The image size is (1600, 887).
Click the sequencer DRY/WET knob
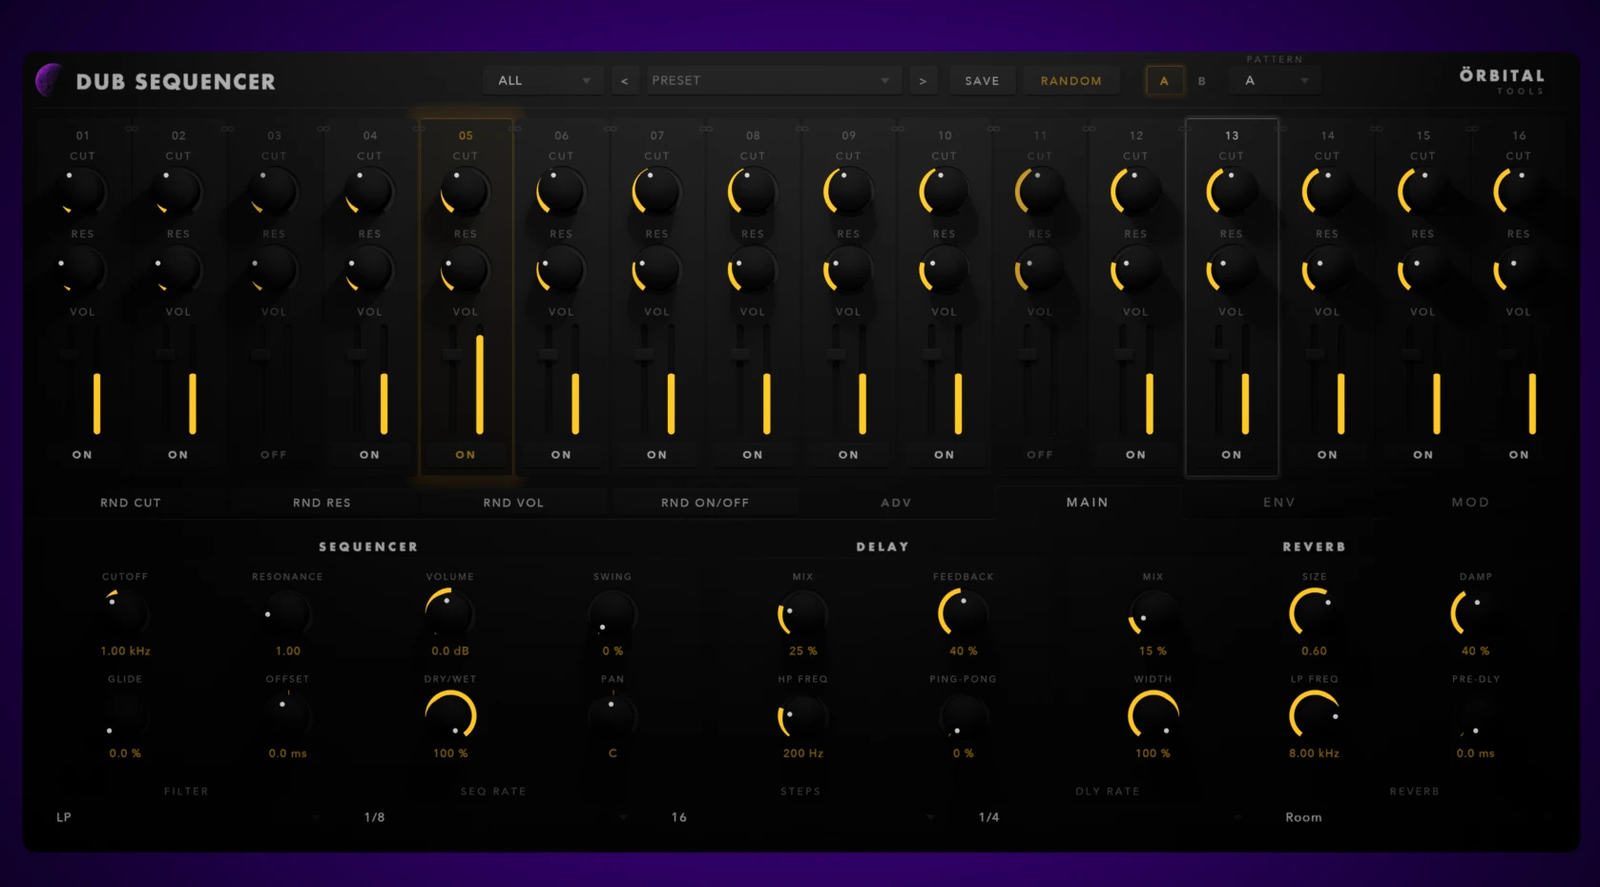pos(450,716)
